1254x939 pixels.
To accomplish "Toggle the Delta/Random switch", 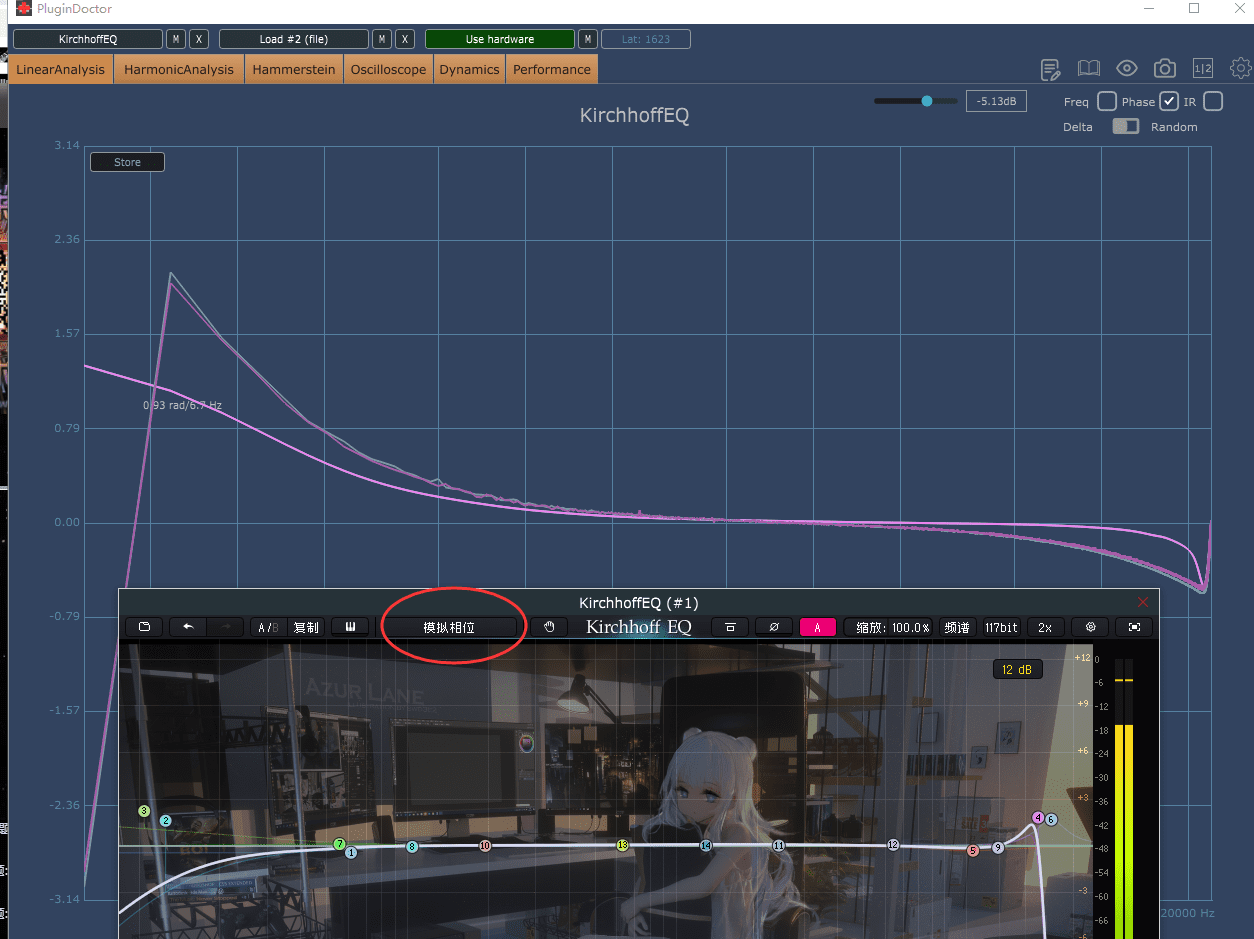I will coord(1126,127).
